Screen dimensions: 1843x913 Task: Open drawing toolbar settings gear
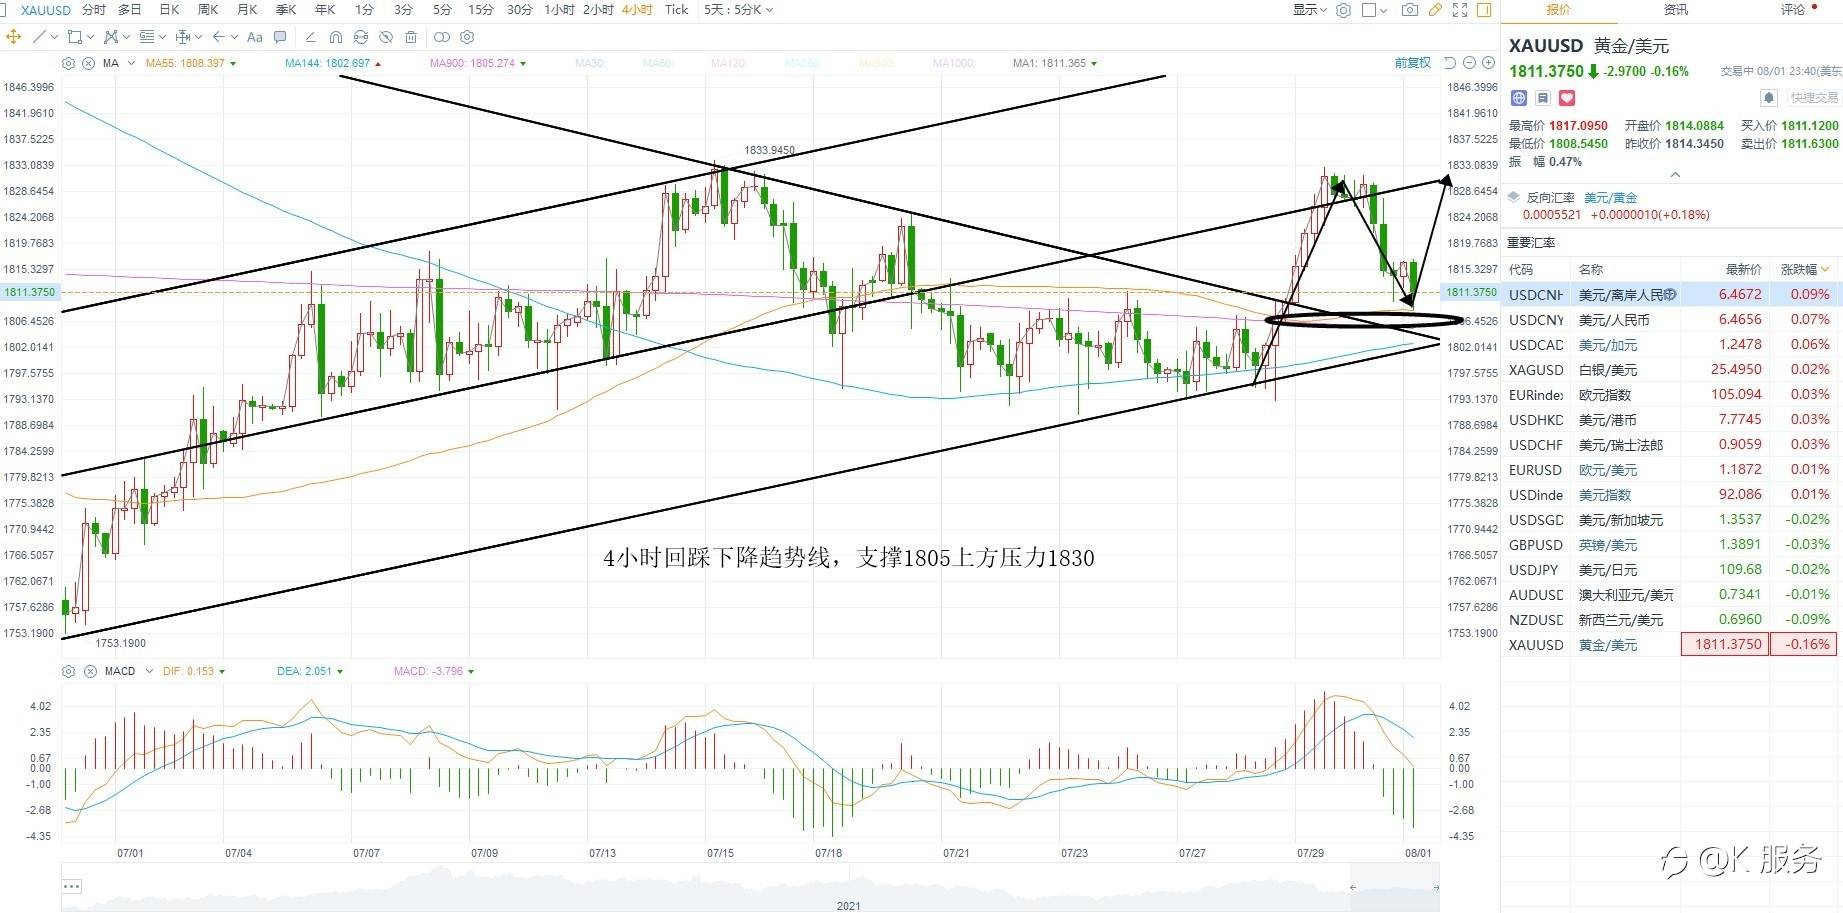click(x=466, y=37)
